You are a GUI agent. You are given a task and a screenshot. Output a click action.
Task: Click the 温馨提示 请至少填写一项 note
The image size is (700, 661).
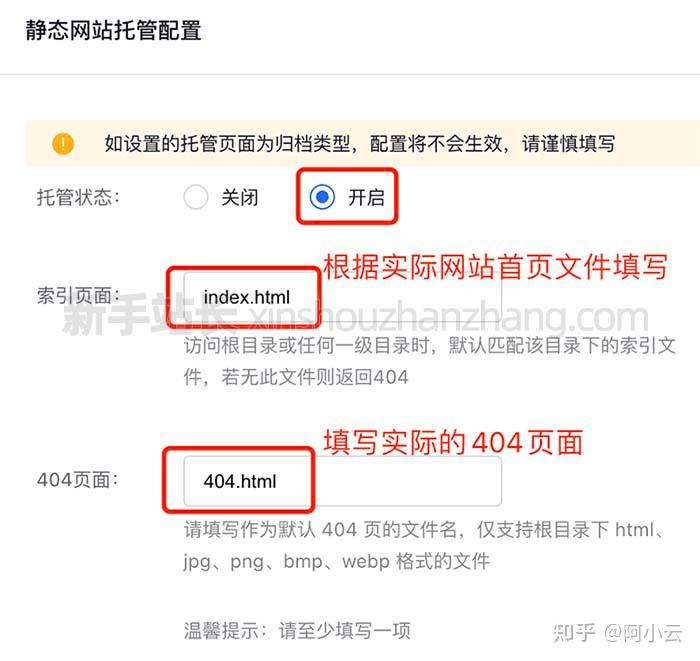297,631
